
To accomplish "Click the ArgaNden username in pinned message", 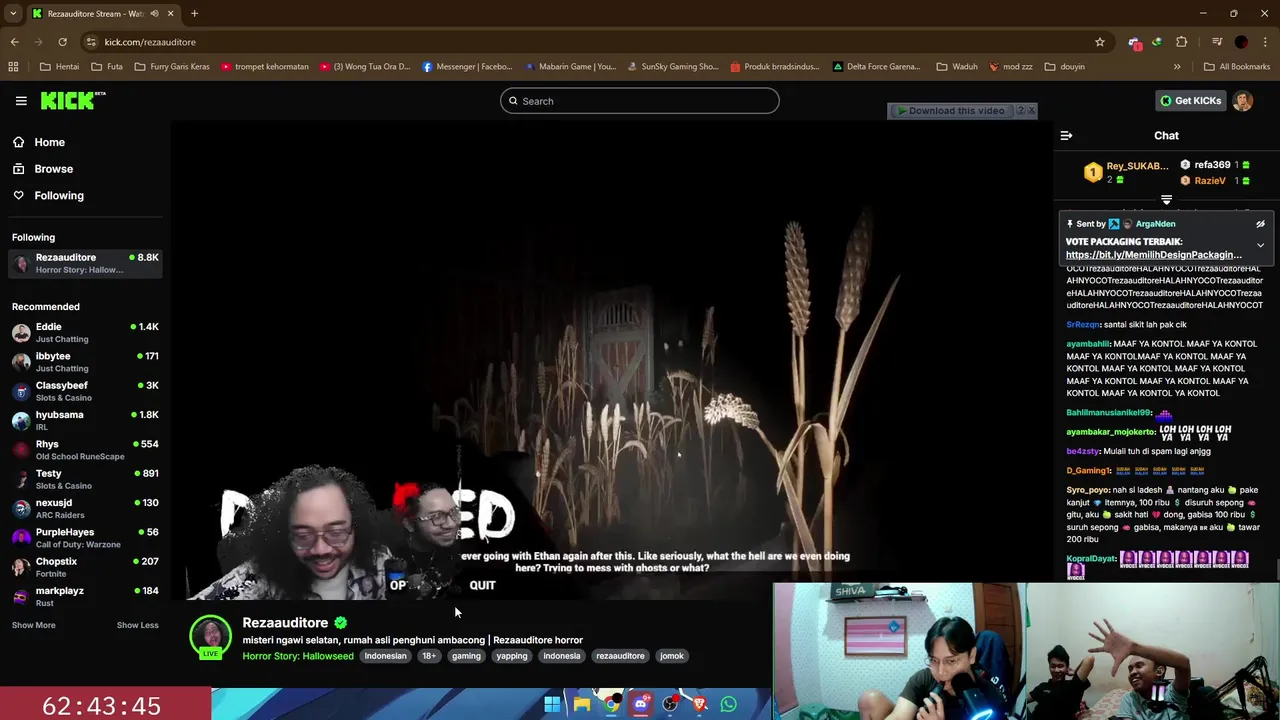I will (x=1155, y=224).
